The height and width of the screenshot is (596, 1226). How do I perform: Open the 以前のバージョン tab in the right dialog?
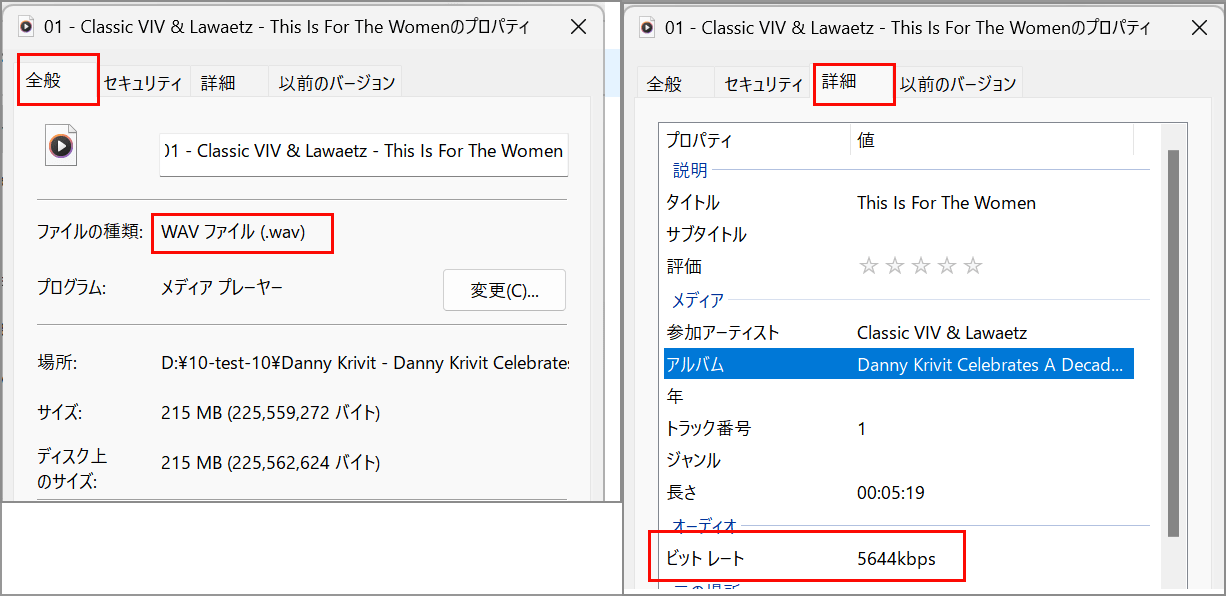point(958,84)
